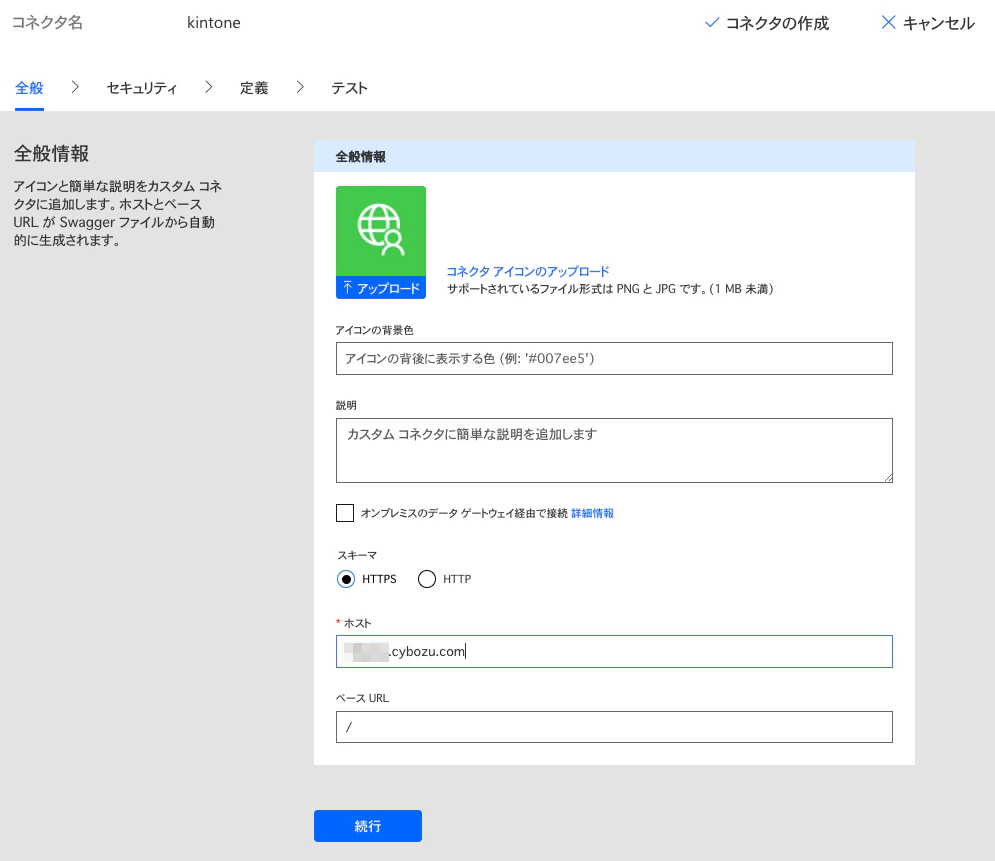Click the chevron between セキュリティ and 定義
Viewport: 995px width, 861px height.
(x=208, y=87)
